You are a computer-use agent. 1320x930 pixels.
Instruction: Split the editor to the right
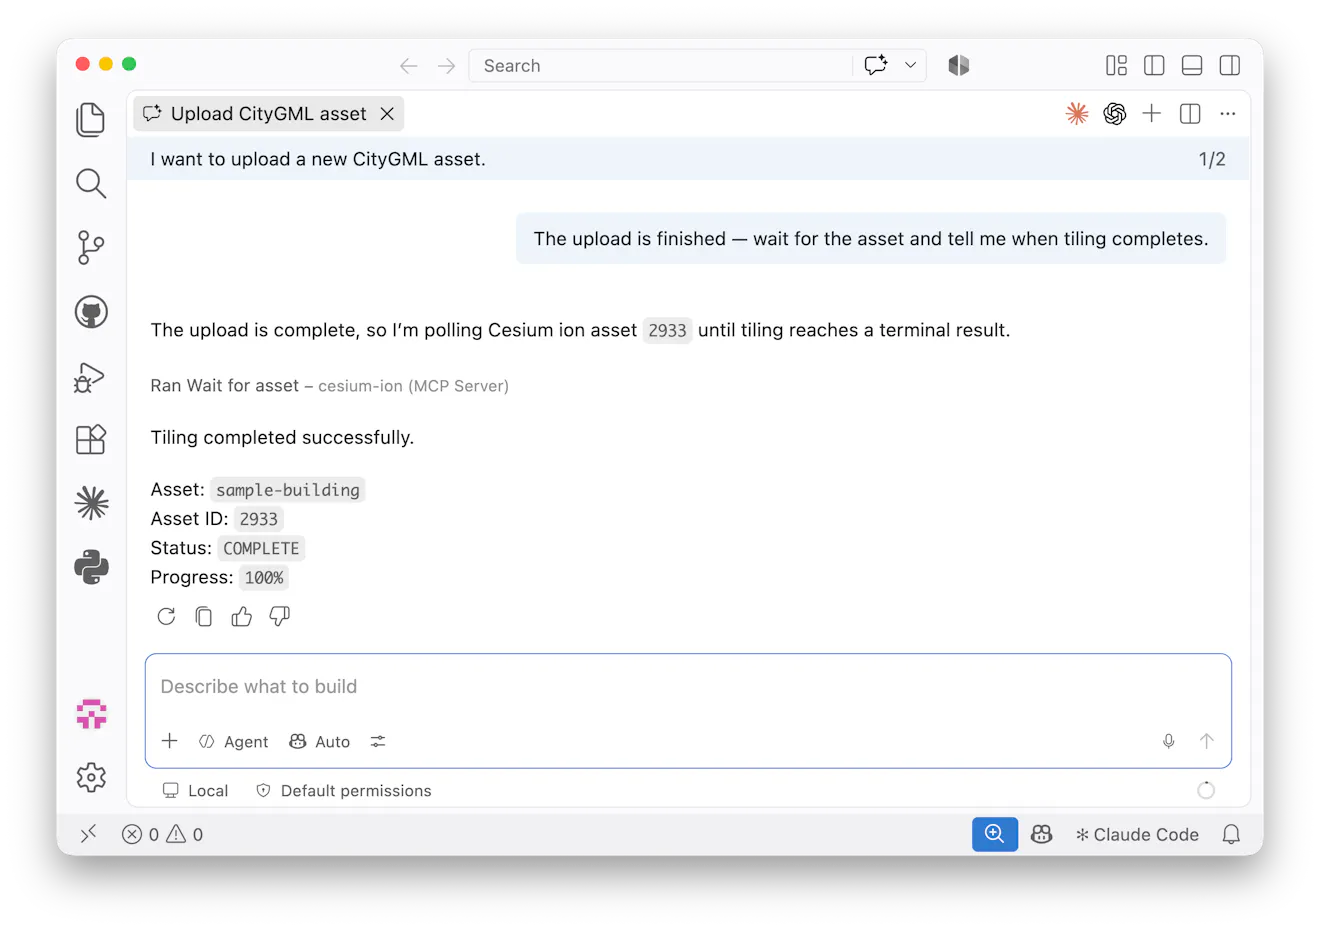pos(1190,114)
